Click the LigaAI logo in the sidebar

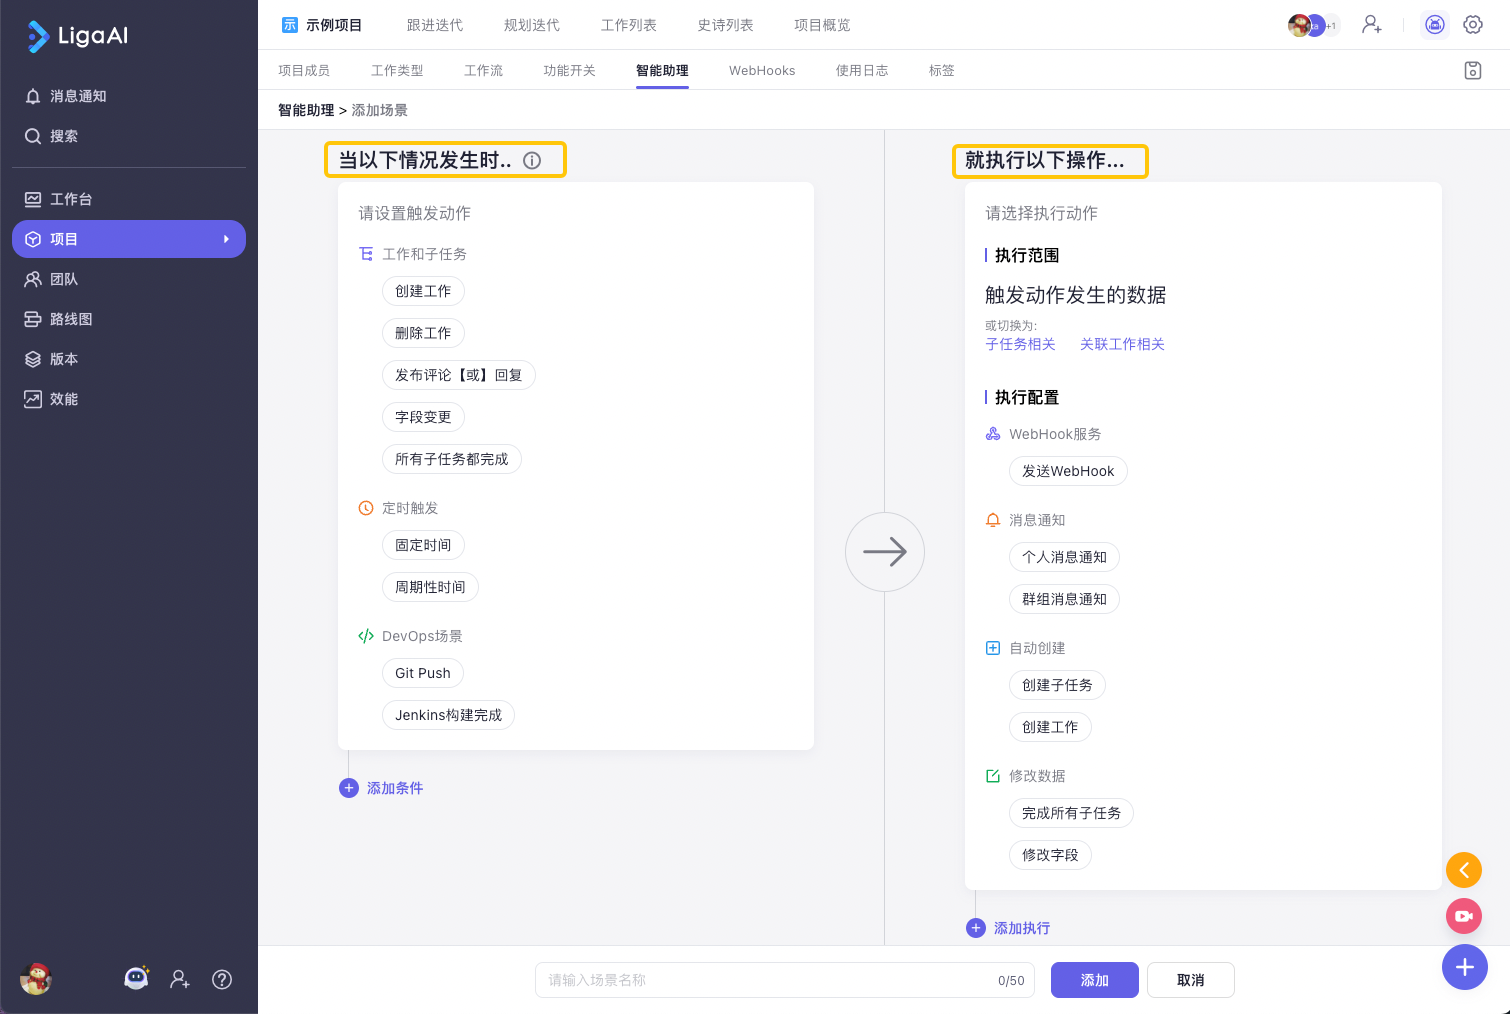click(x=75, y=36)
